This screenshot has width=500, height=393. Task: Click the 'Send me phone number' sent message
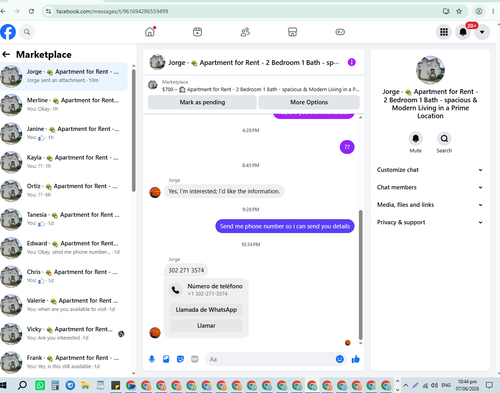coord(285,226)
